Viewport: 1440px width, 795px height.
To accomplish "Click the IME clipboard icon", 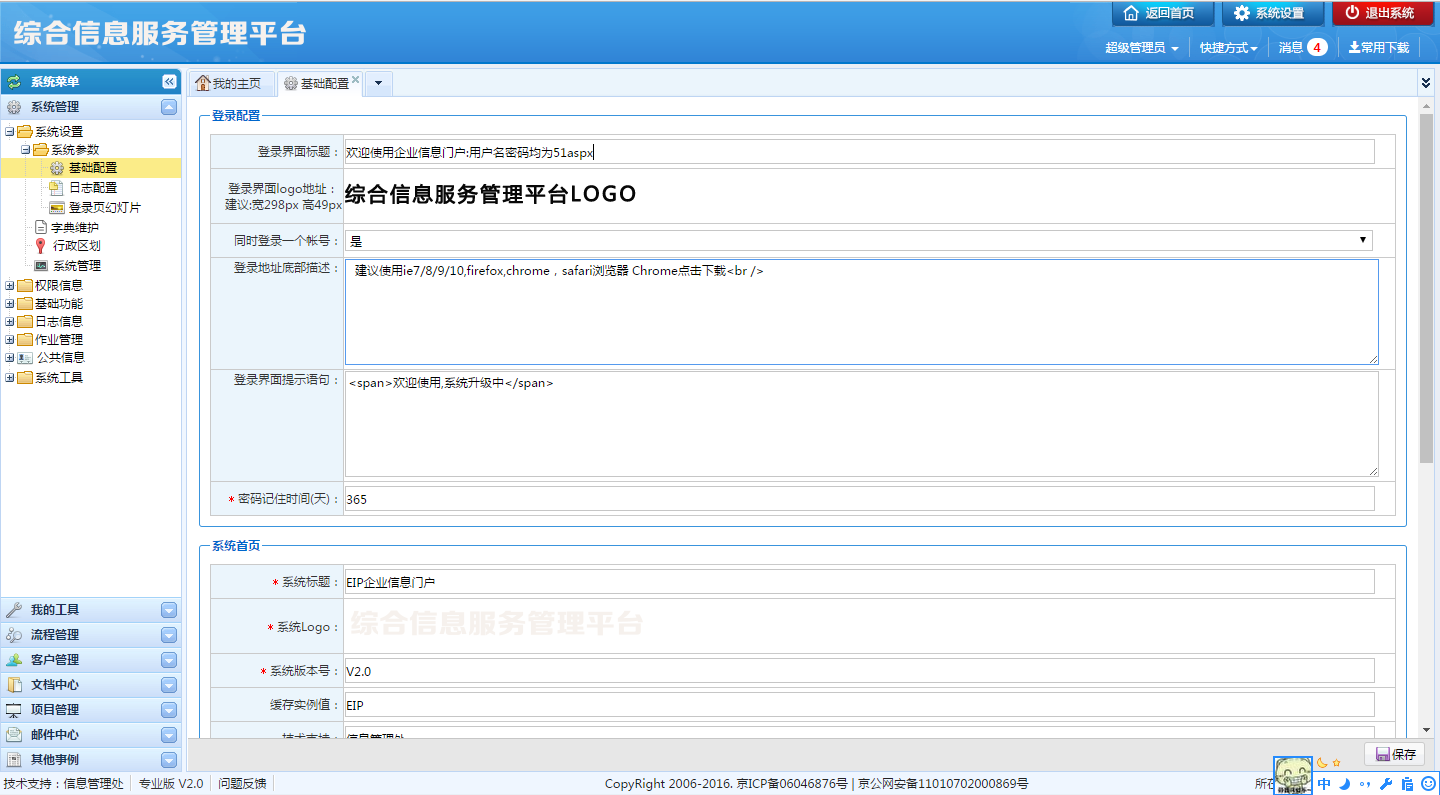I will 1407,784.
